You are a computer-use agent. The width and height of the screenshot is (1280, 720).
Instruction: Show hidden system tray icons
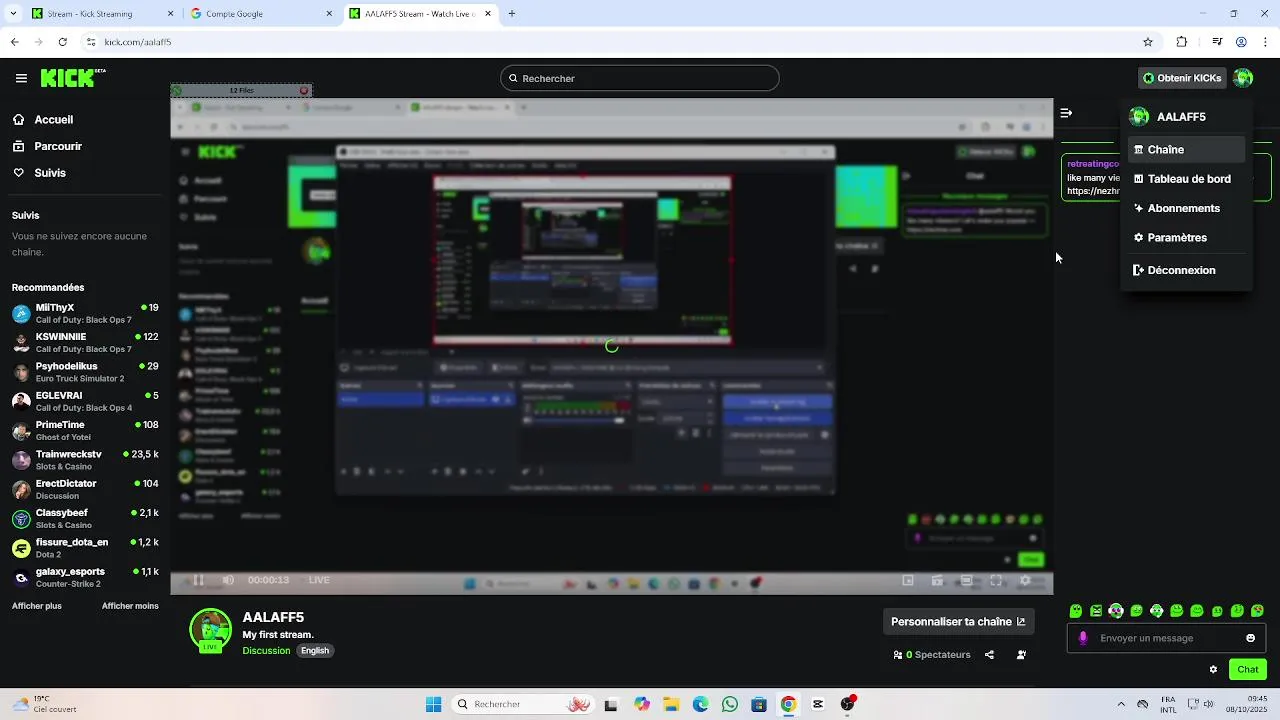[1120, 705]
